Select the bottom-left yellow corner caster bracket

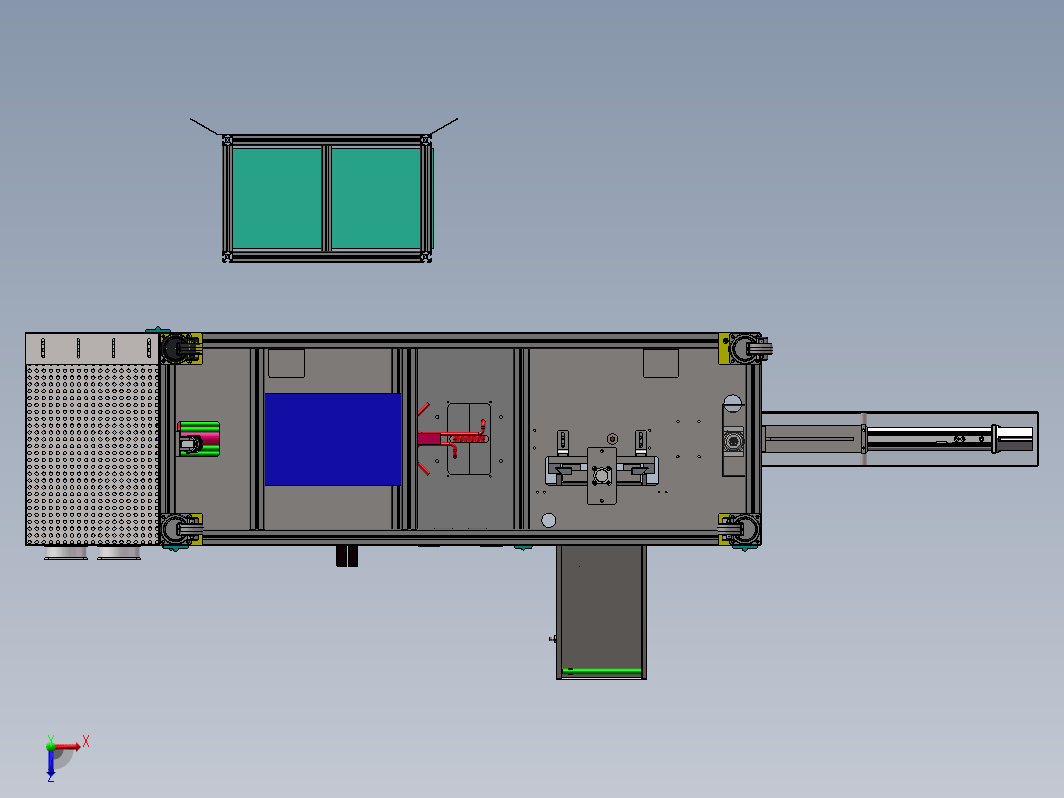[182, 529]
